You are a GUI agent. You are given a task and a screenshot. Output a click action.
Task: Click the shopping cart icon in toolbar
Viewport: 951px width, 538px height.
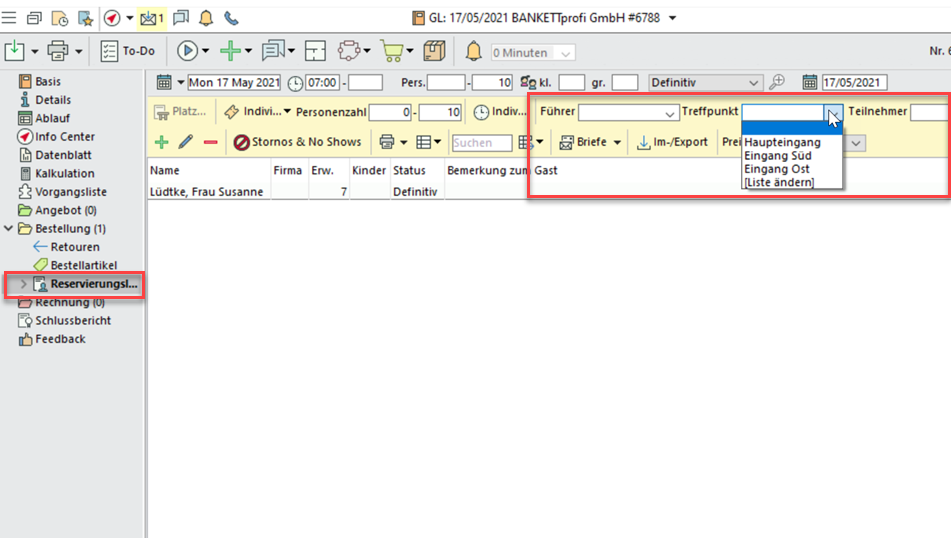tap(390, 51)
